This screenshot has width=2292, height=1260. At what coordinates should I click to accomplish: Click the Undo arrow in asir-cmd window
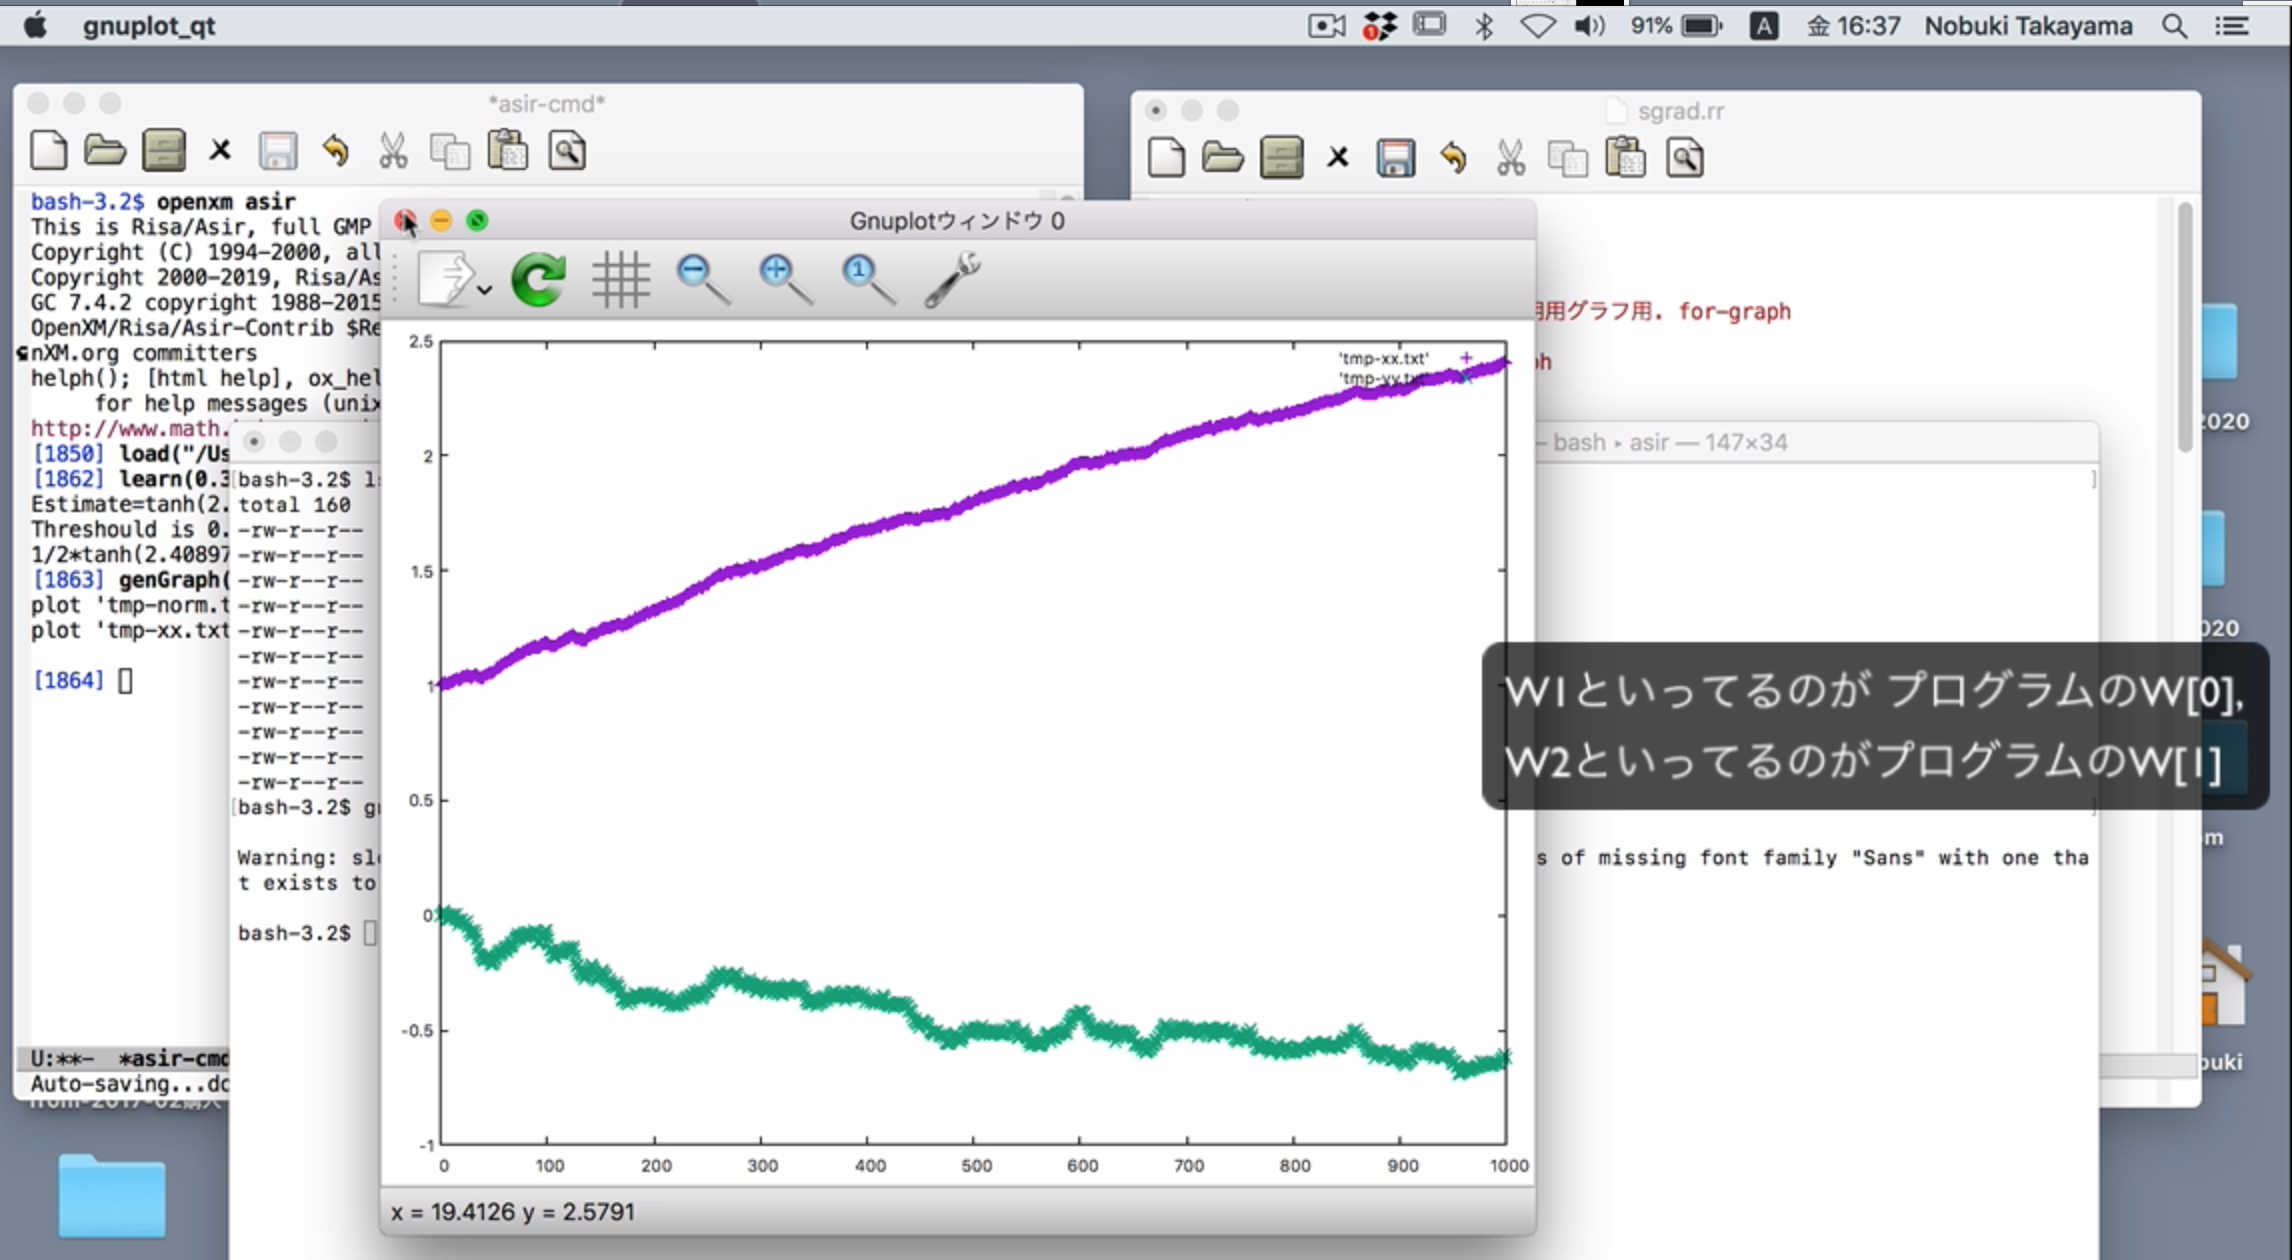pos(335,151)
